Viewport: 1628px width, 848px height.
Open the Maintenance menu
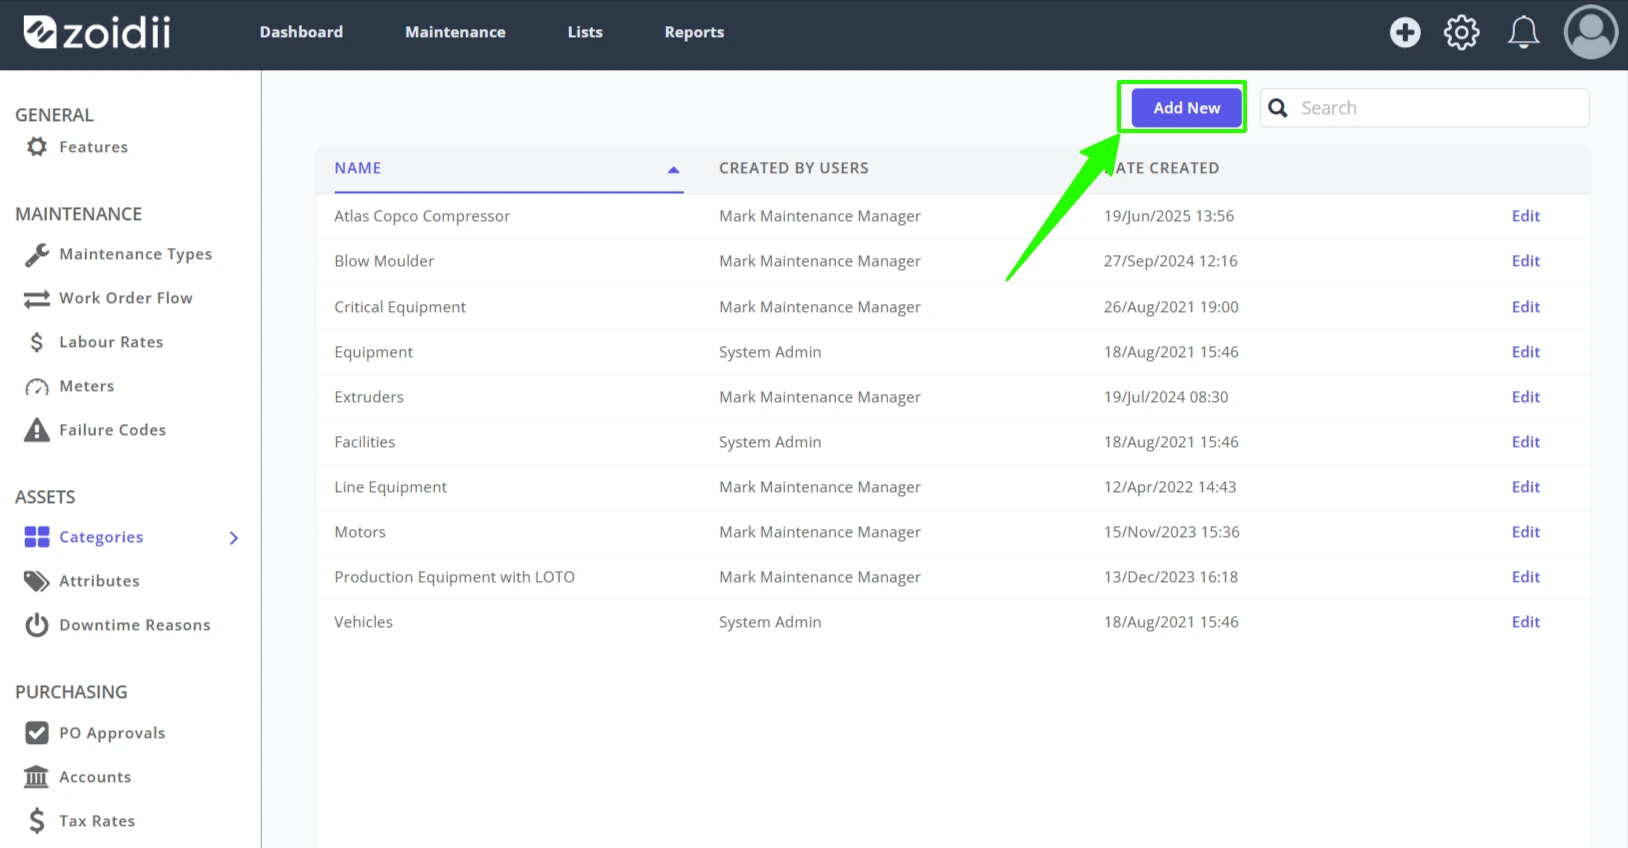click(x=455, y=32)
